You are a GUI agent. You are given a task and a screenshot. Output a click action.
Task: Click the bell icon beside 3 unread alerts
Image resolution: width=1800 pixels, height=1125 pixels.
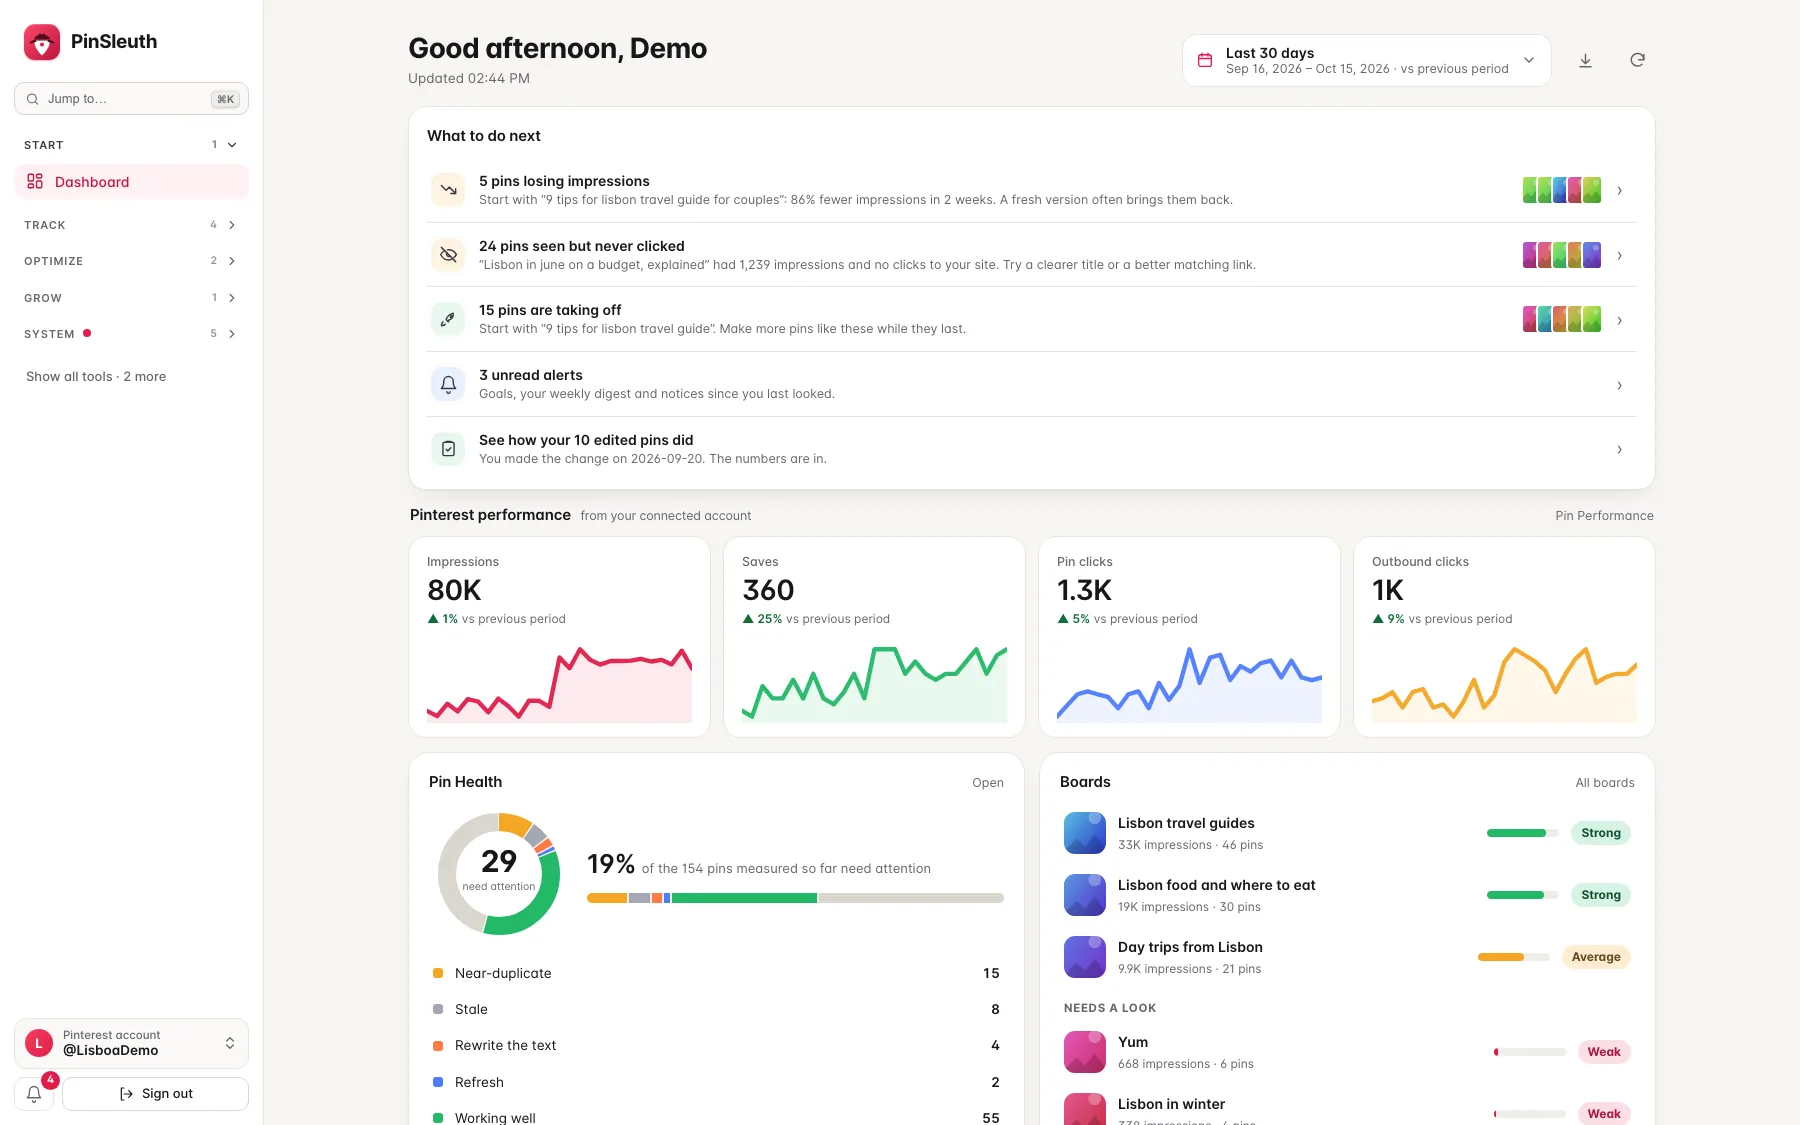coord(448,384)
